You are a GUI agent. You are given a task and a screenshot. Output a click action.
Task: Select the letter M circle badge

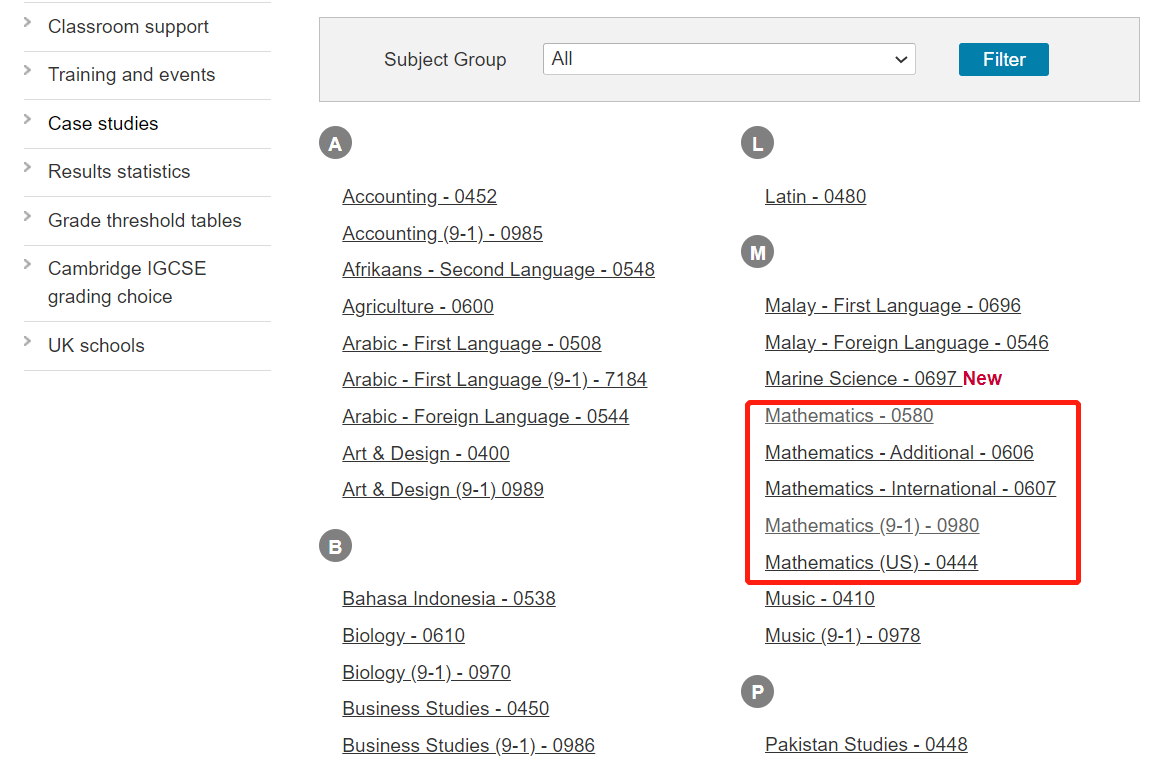pos(757,253)
